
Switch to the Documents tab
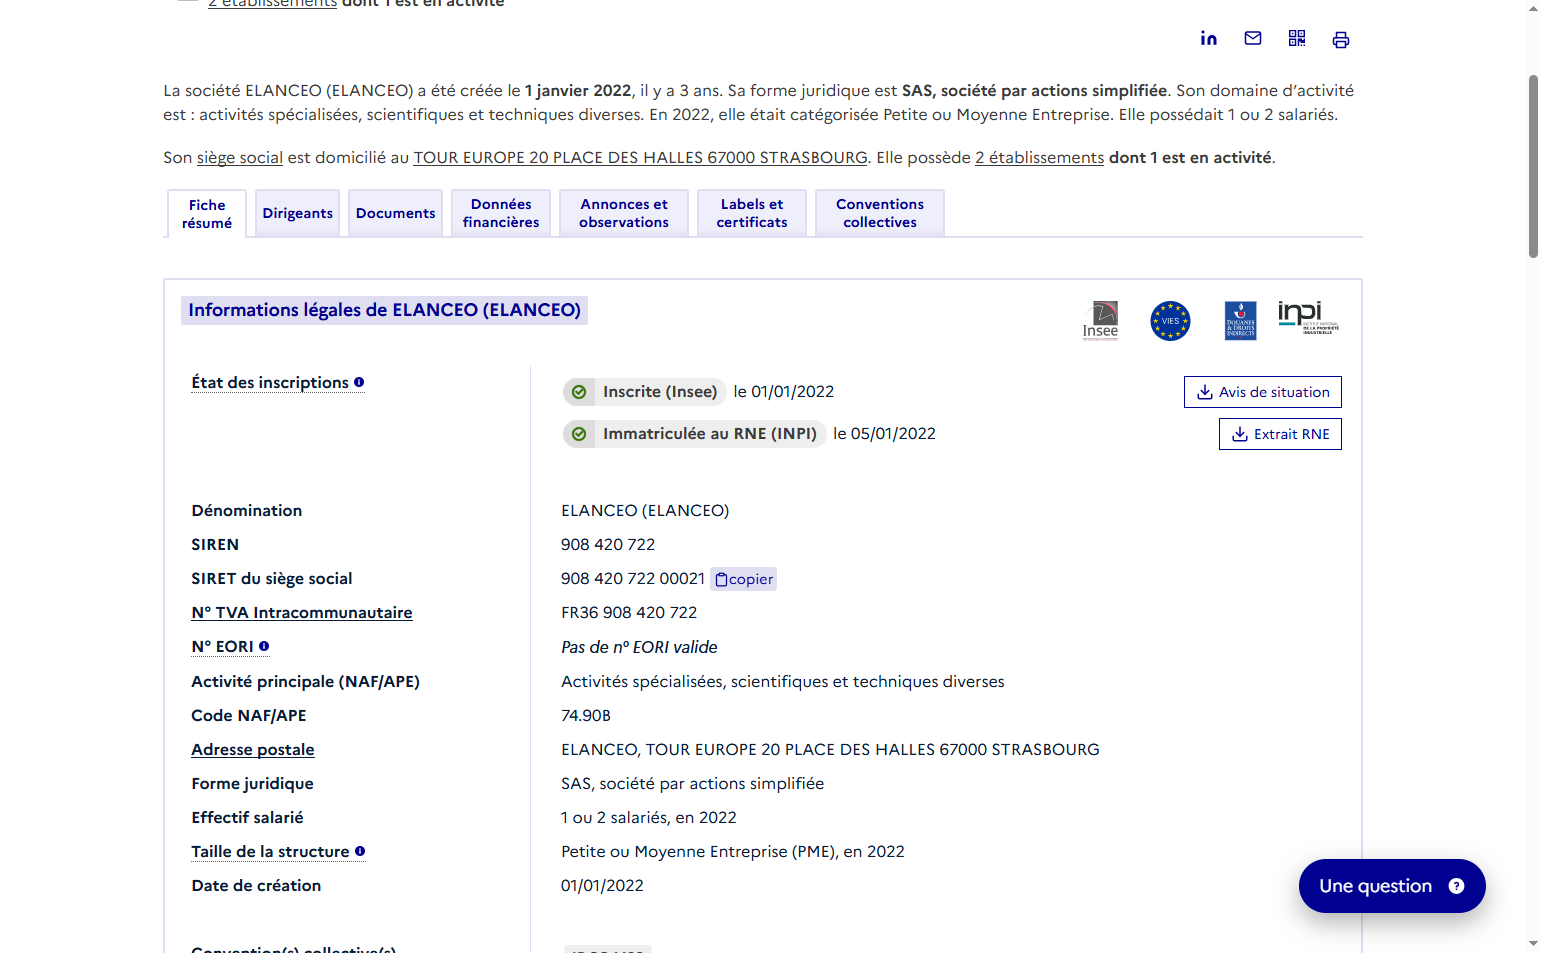396,213
